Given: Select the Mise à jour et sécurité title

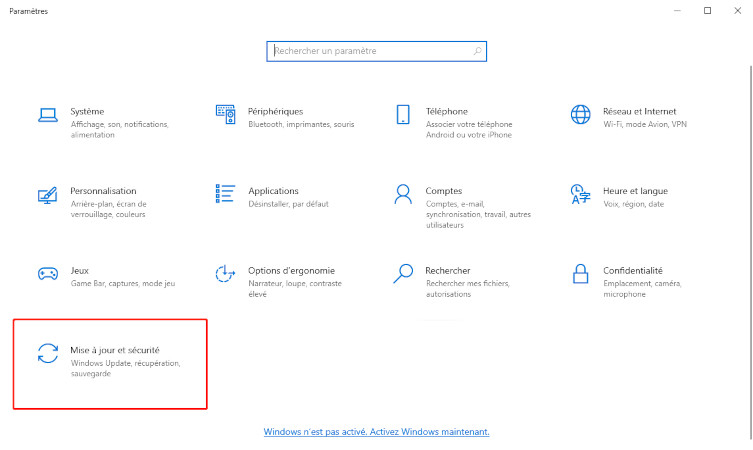Looking at the screenshot, I should click(115, 350).
